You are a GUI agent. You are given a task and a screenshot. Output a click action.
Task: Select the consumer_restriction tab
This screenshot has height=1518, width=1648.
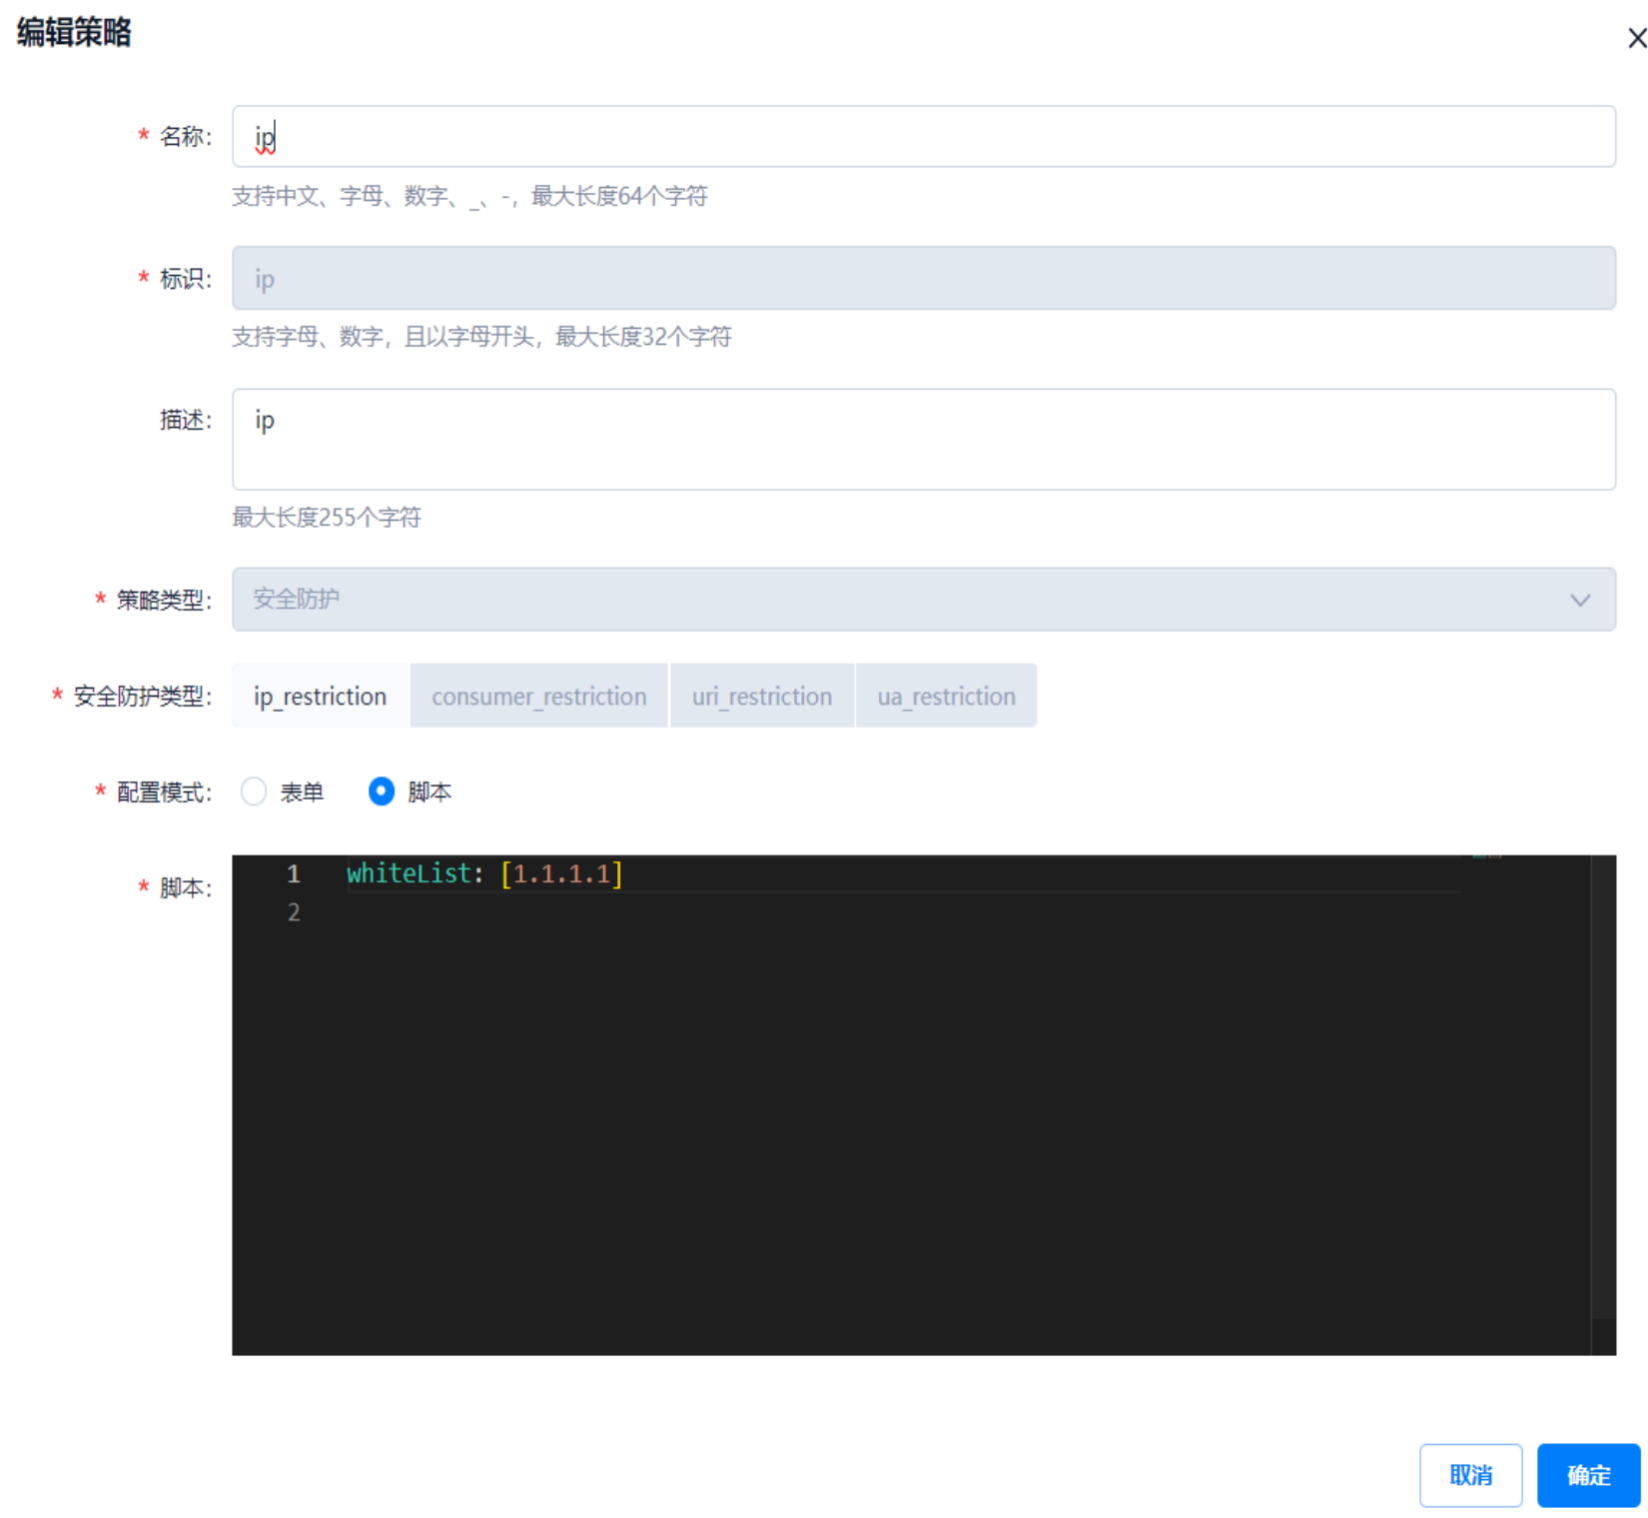539,695
